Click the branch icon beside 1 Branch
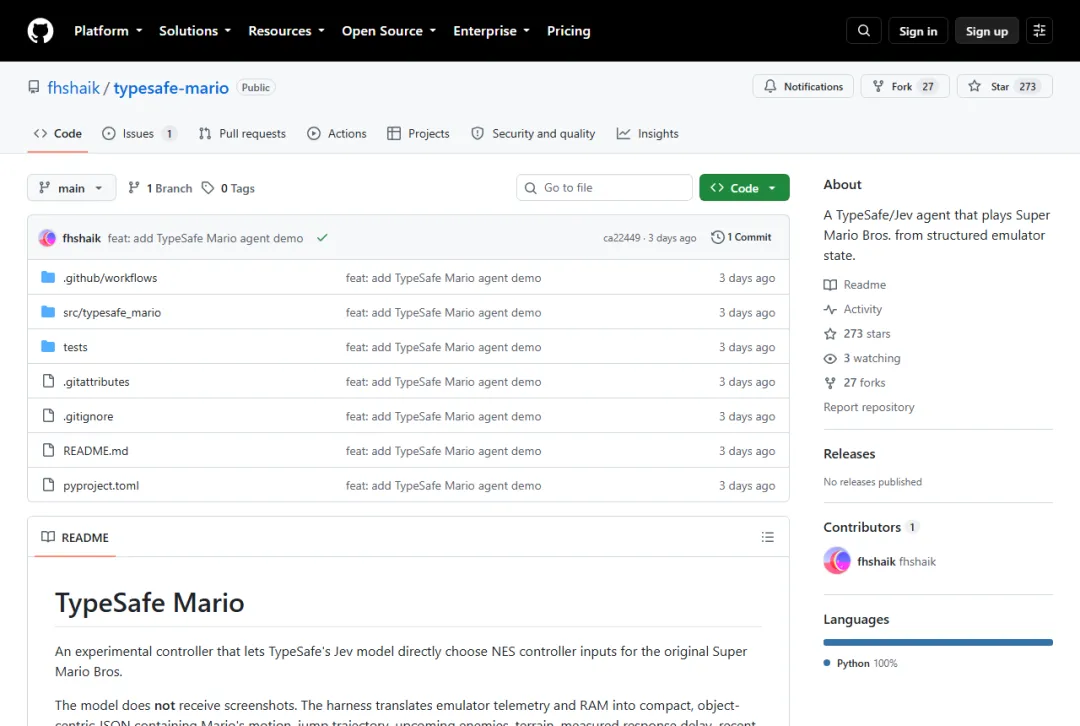The height and width of the screenshot is (726, 1080). coord(134,188)
